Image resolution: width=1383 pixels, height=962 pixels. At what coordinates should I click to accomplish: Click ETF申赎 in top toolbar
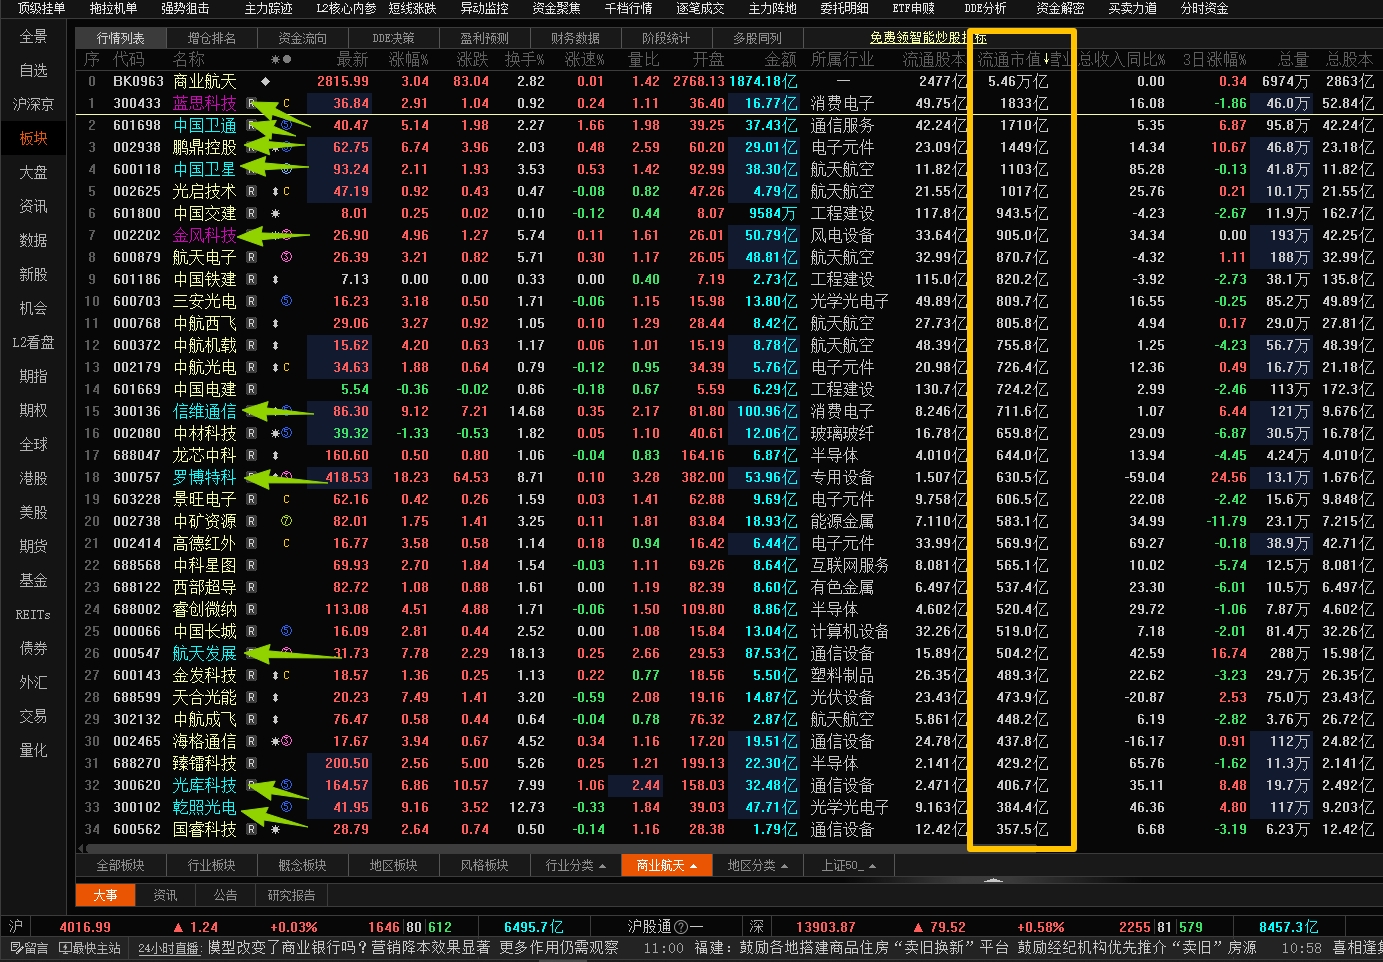(x=913, y=8)
